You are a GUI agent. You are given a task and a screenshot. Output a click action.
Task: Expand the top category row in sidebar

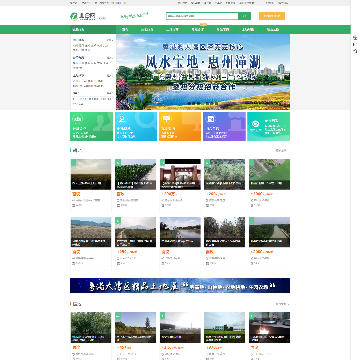(93, 40)
